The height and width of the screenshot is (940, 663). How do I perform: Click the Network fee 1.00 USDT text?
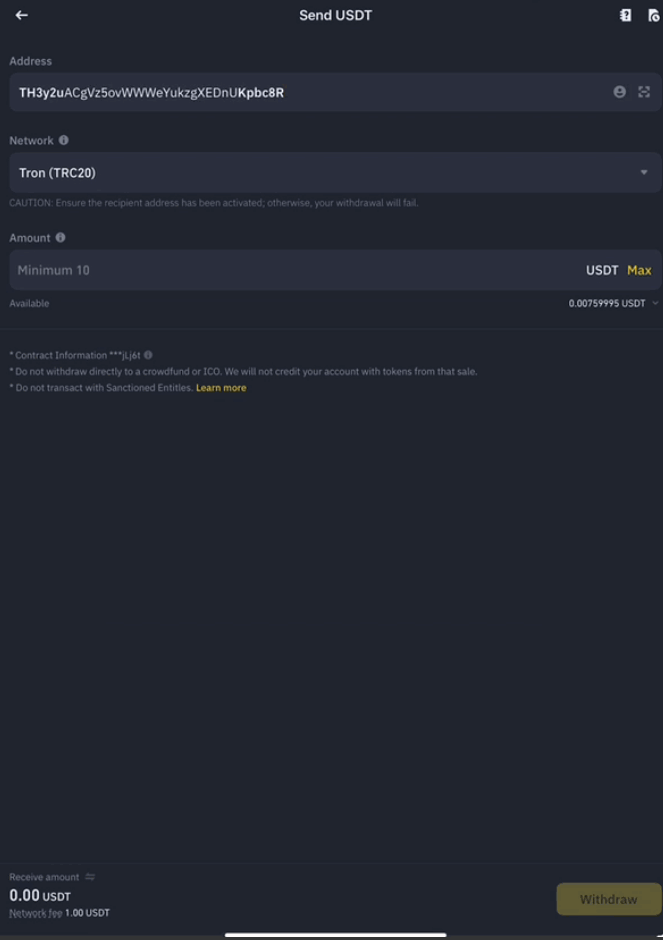click(60, 912)
